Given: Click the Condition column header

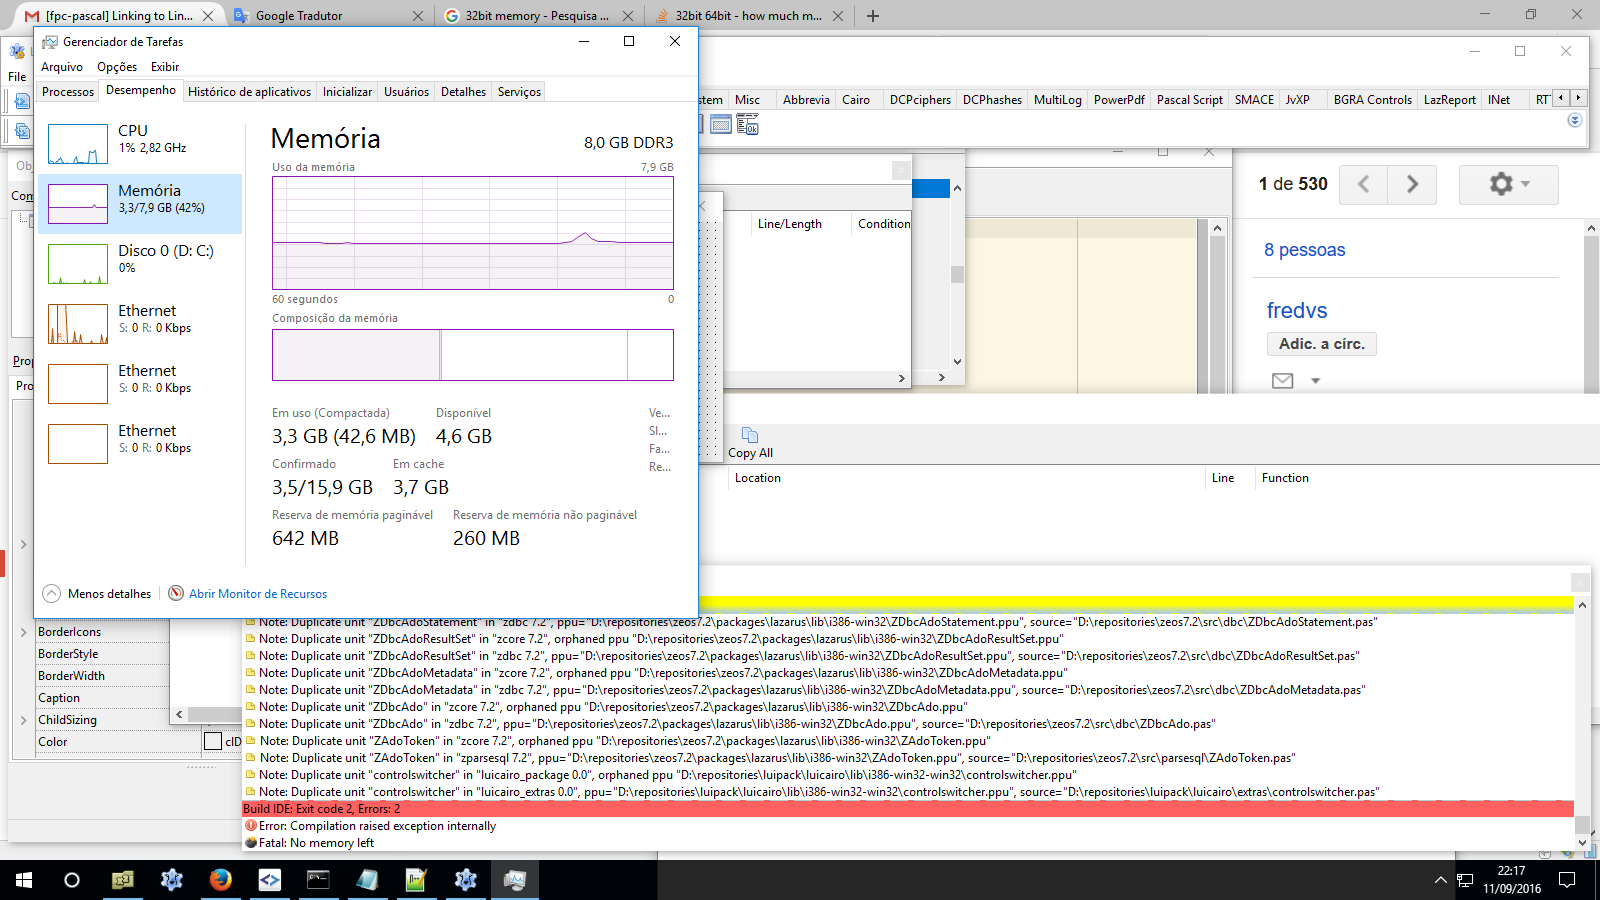Looking at the screenshot, I should click(x=883, y=224).
